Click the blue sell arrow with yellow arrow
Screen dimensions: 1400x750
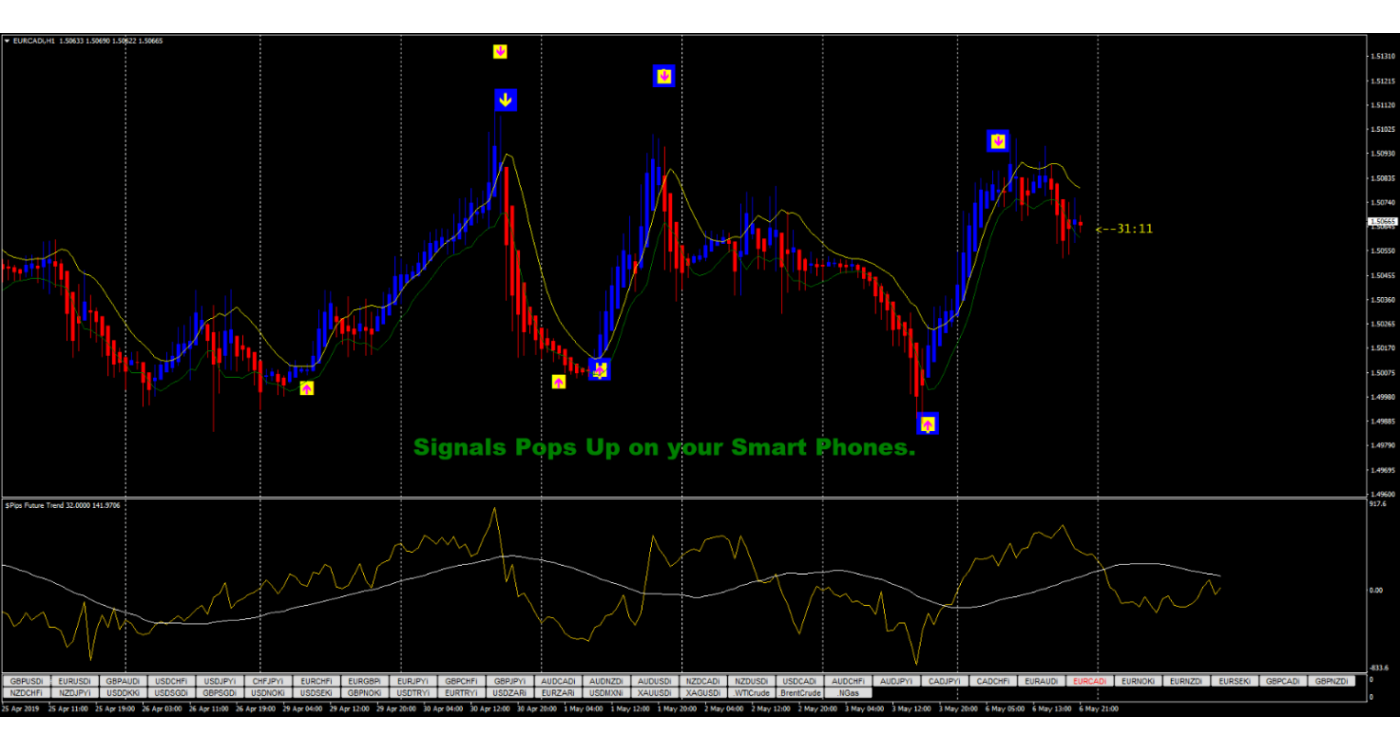(506, 100)
